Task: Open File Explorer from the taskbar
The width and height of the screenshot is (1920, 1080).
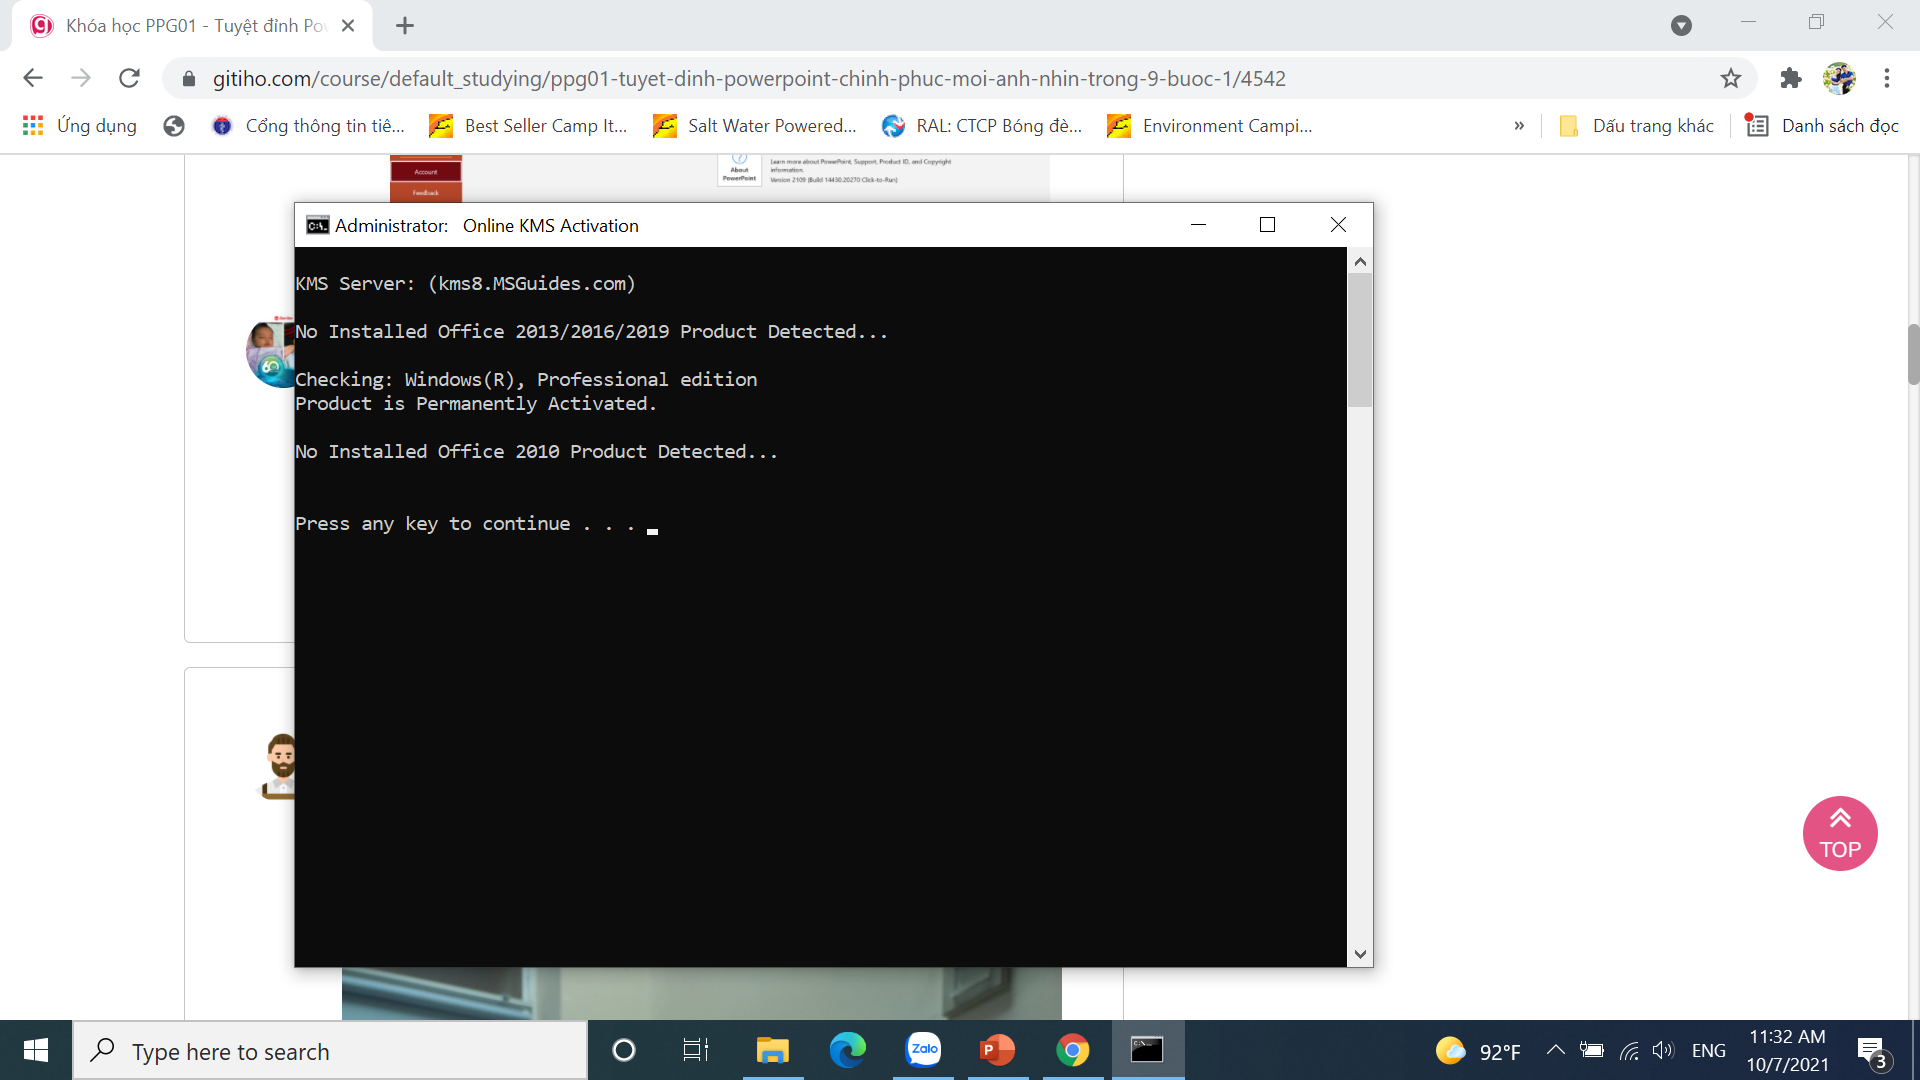Action: pos(772,1050)
